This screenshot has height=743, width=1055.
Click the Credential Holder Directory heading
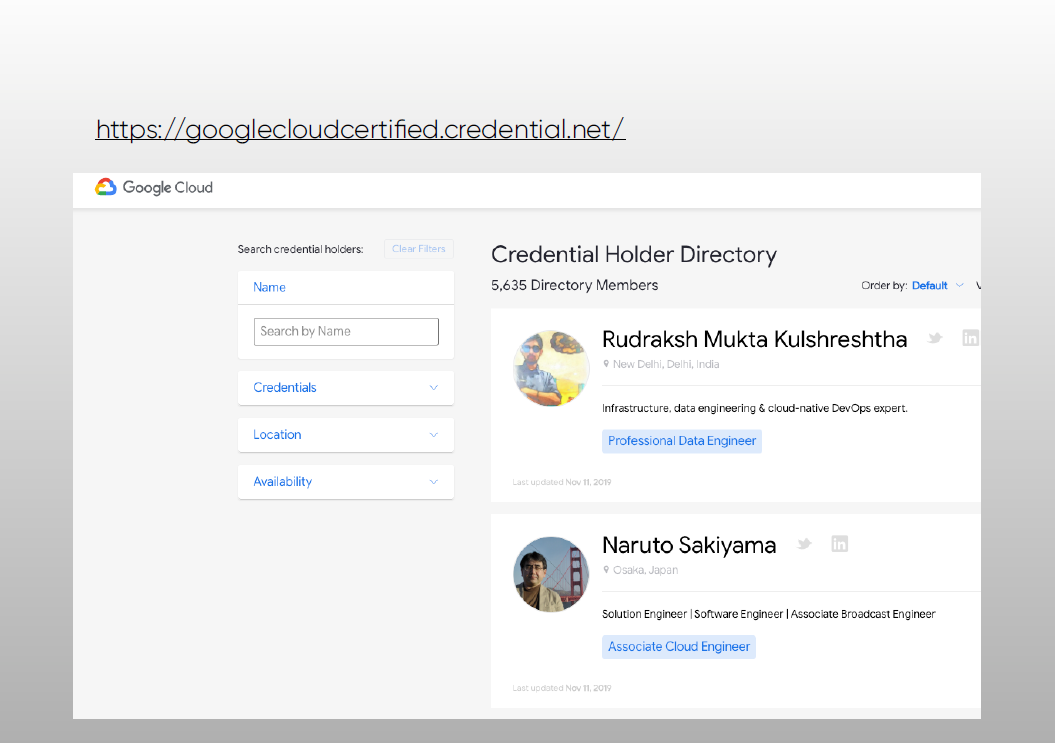634,254
